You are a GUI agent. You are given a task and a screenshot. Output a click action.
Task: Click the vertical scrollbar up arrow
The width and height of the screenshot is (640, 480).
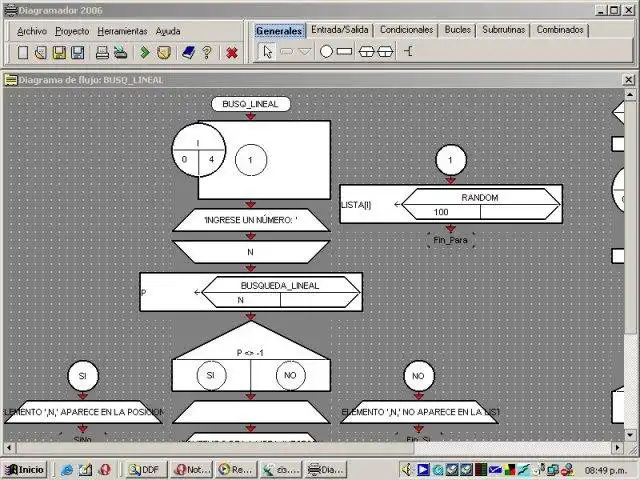(x=629, y=95)
